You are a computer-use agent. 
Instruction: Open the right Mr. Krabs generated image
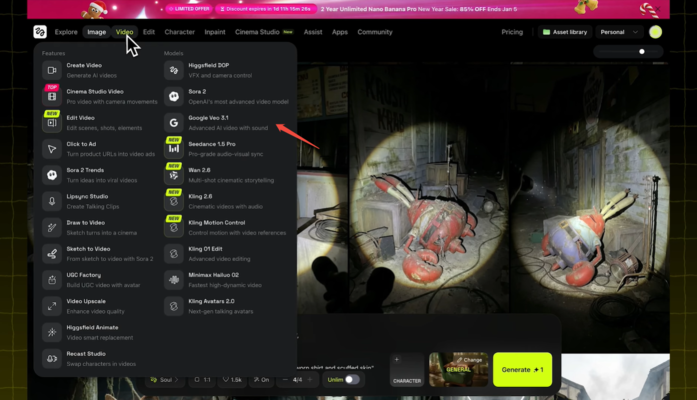590,207
